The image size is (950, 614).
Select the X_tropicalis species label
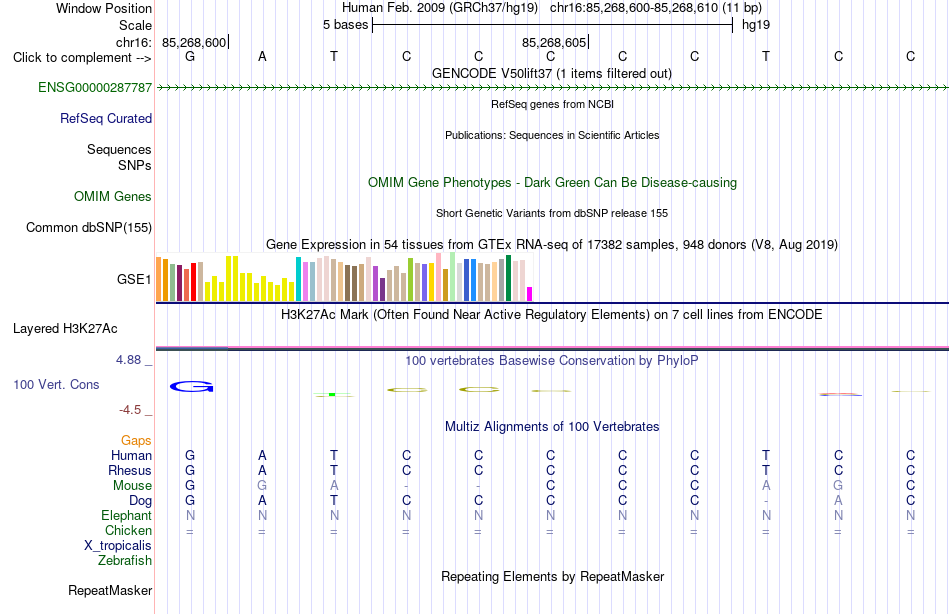click(x=118, y=546)
